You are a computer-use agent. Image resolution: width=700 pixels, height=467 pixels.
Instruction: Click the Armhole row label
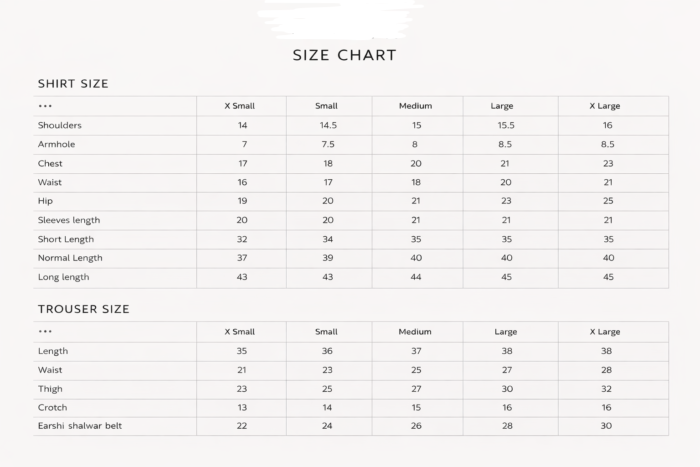point(57,144)
